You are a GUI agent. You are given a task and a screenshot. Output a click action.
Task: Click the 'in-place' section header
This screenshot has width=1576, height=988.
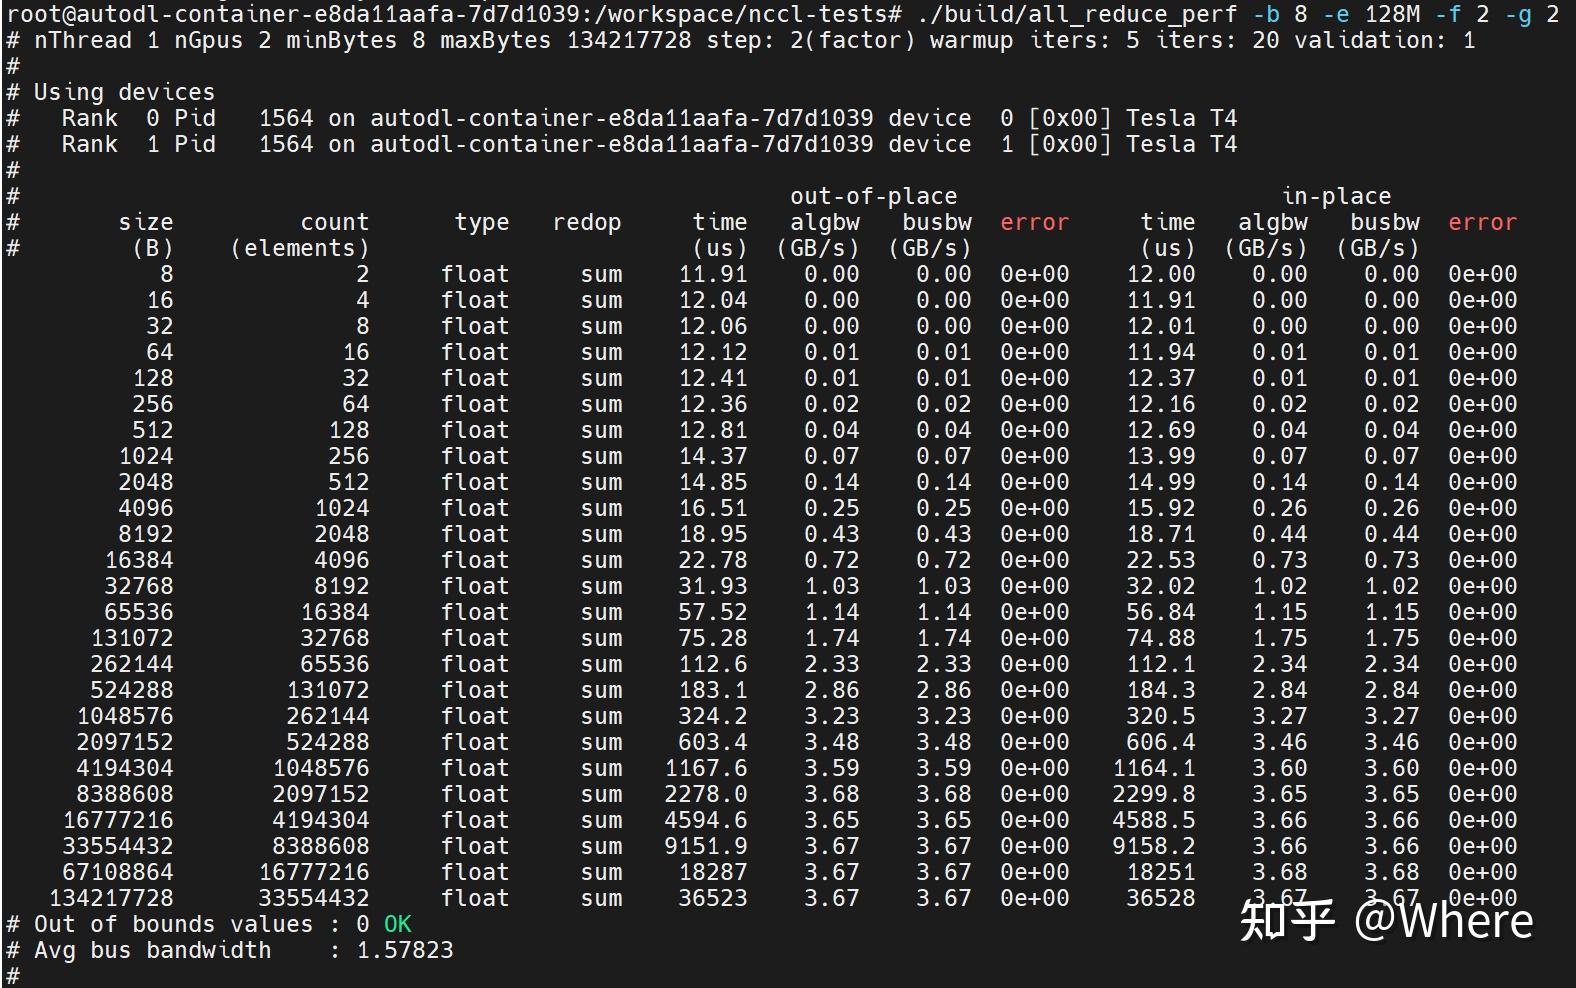tap(1336, 196)
